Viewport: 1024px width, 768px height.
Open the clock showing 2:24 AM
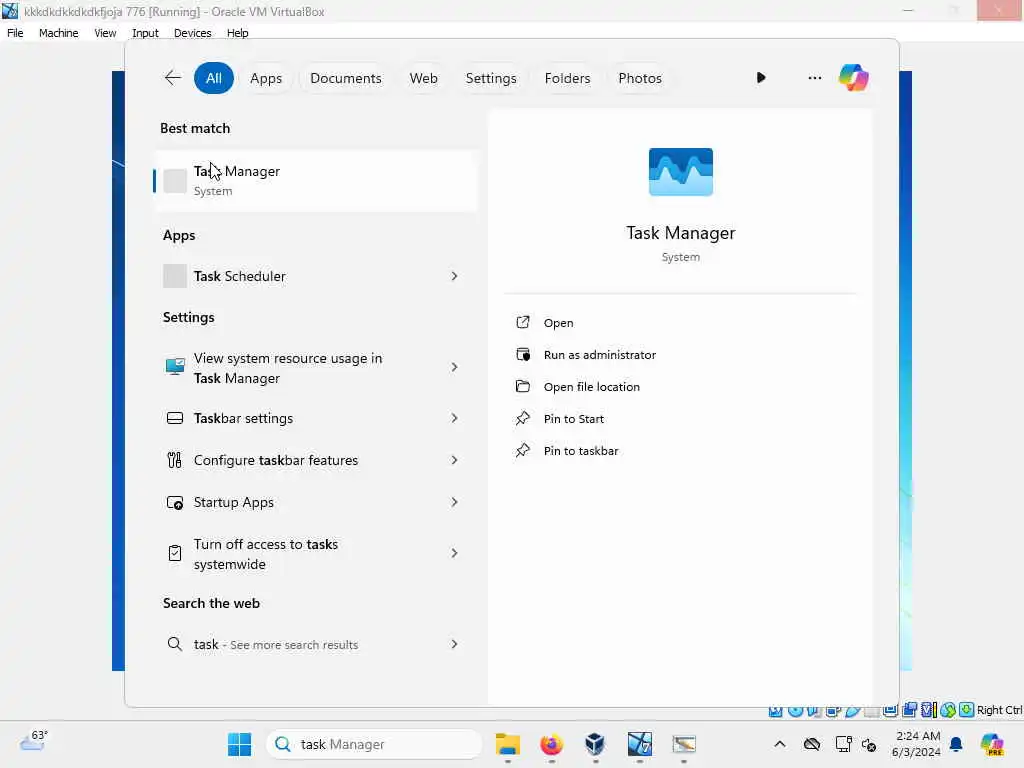click(916, 744)
